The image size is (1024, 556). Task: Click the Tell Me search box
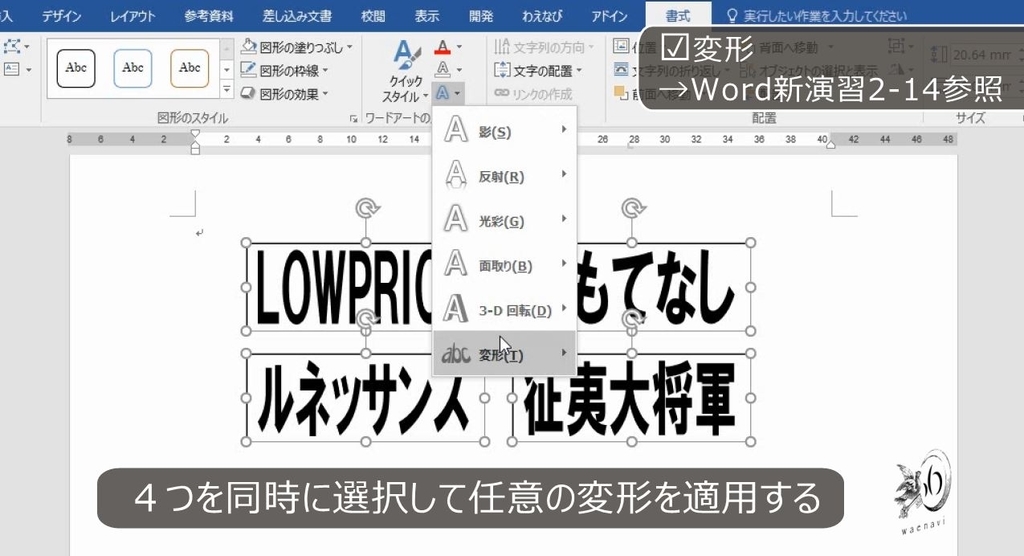click(816, 16)
